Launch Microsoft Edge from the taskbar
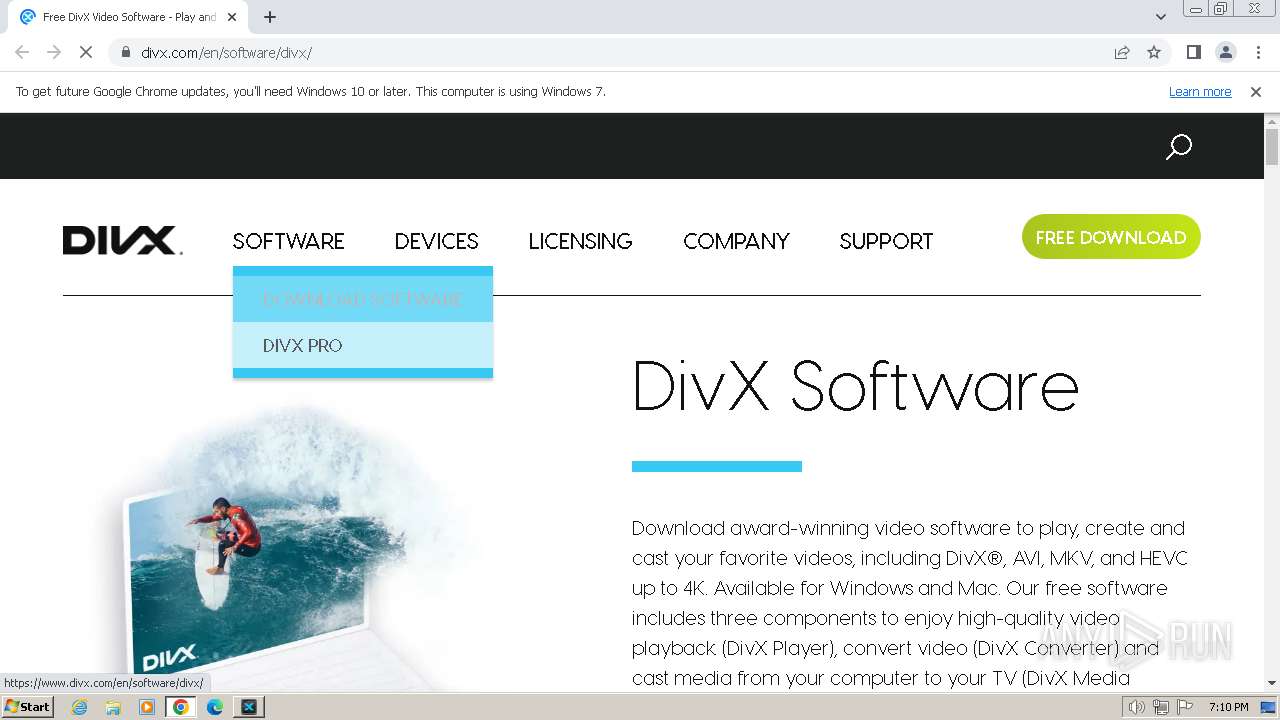Screen dimensions: 1280x720 [215, 707]
